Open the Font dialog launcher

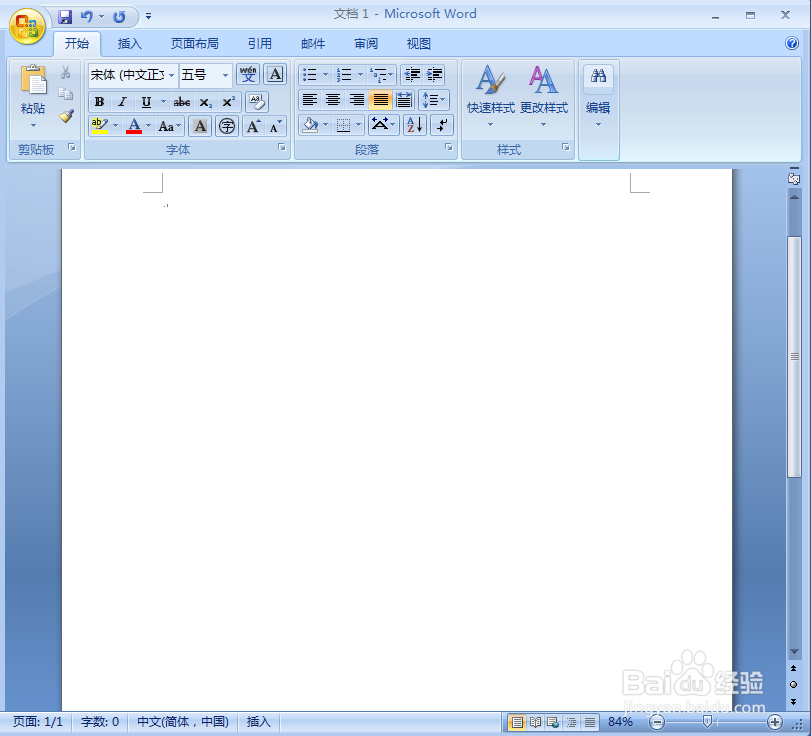281,147
